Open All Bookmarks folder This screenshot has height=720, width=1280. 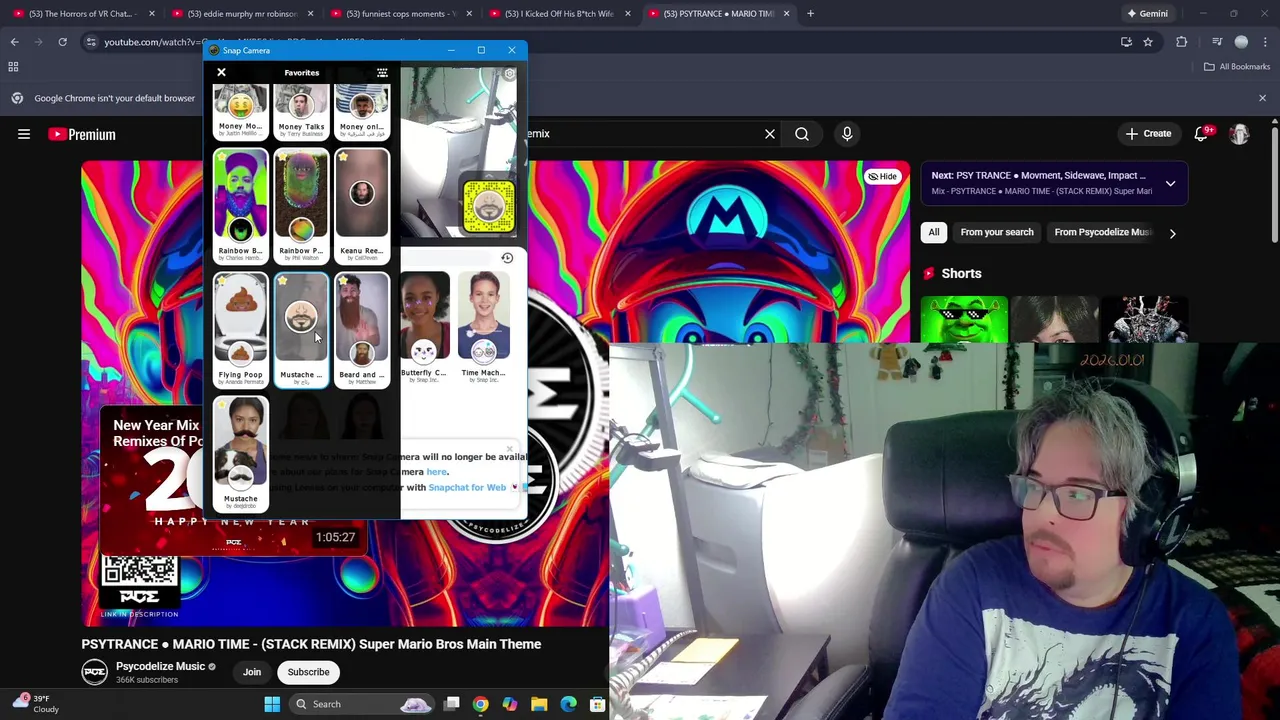(1236, 67)
